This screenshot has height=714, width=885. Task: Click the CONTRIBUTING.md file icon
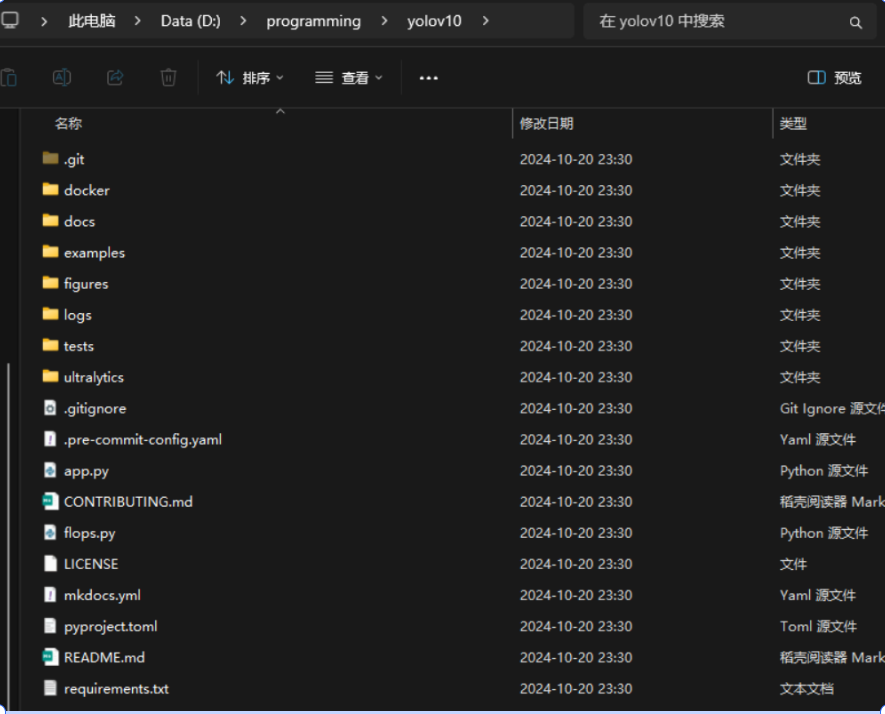(50, 501)
